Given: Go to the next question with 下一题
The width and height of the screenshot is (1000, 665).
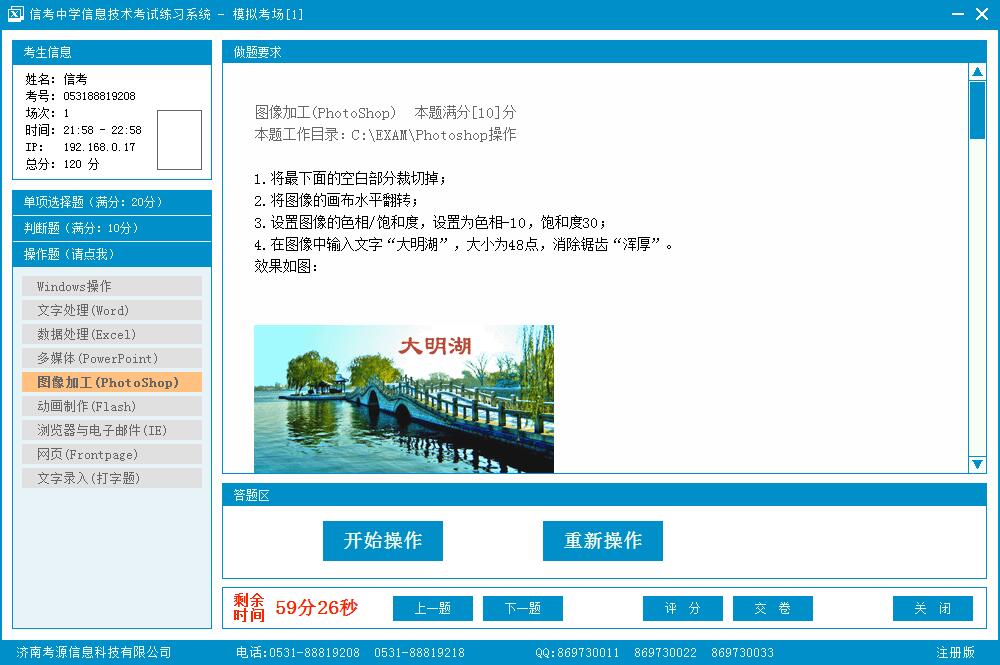Looking at the screenshot, I should (x=522, y=608).
